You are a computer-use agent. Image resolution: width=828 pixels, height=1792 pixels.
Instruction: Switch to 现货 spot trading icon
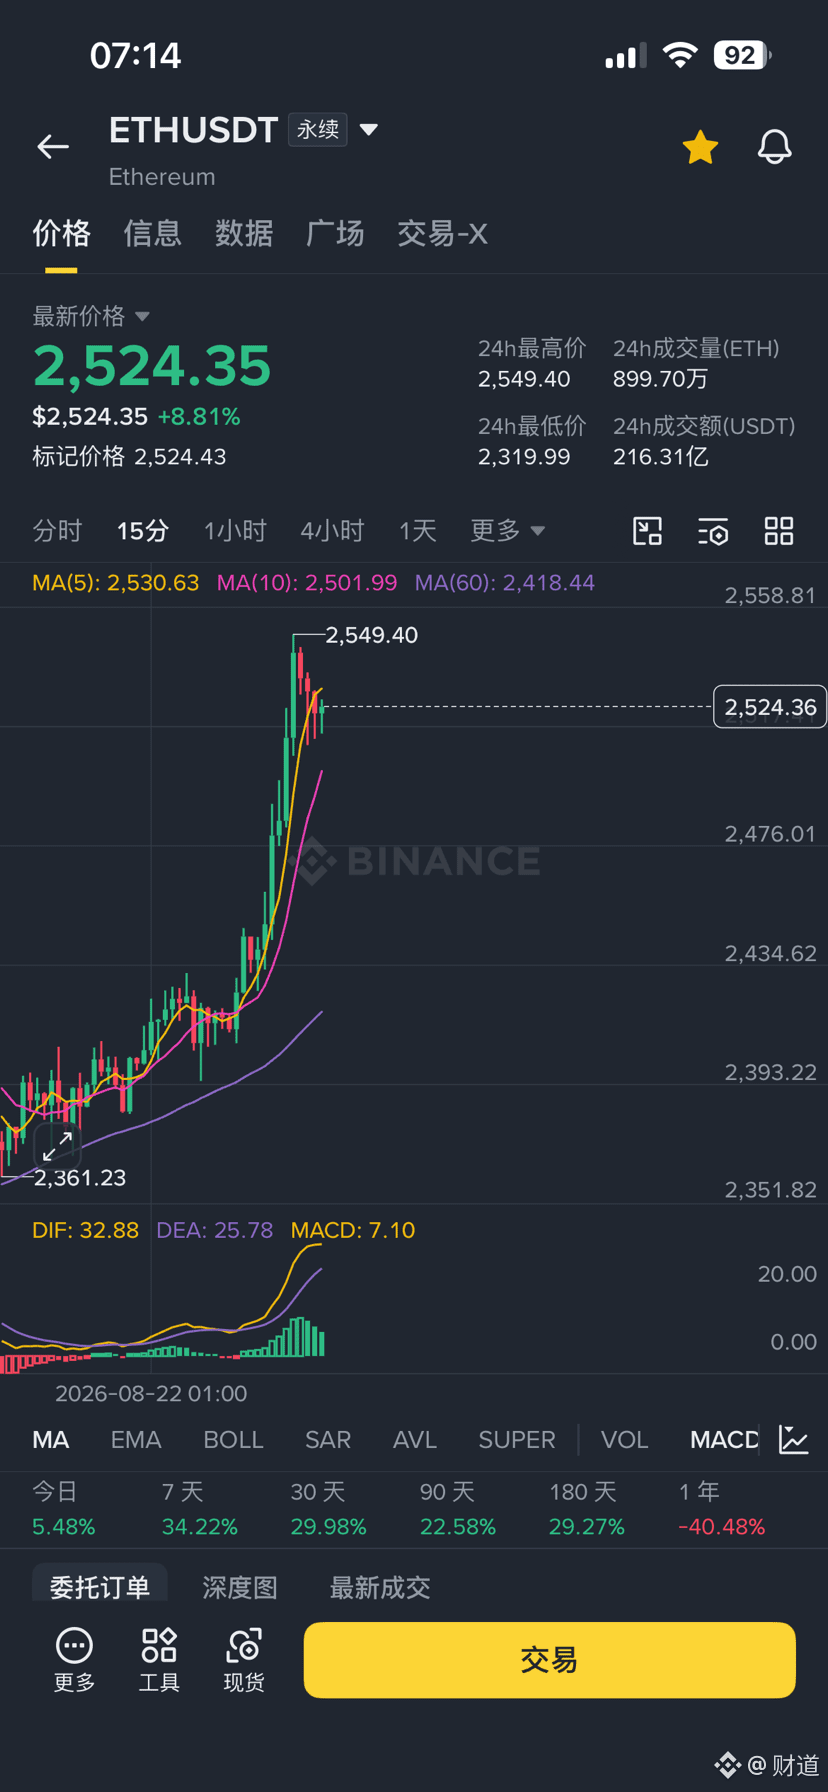pyautogui.click(x=244, y=1660)
